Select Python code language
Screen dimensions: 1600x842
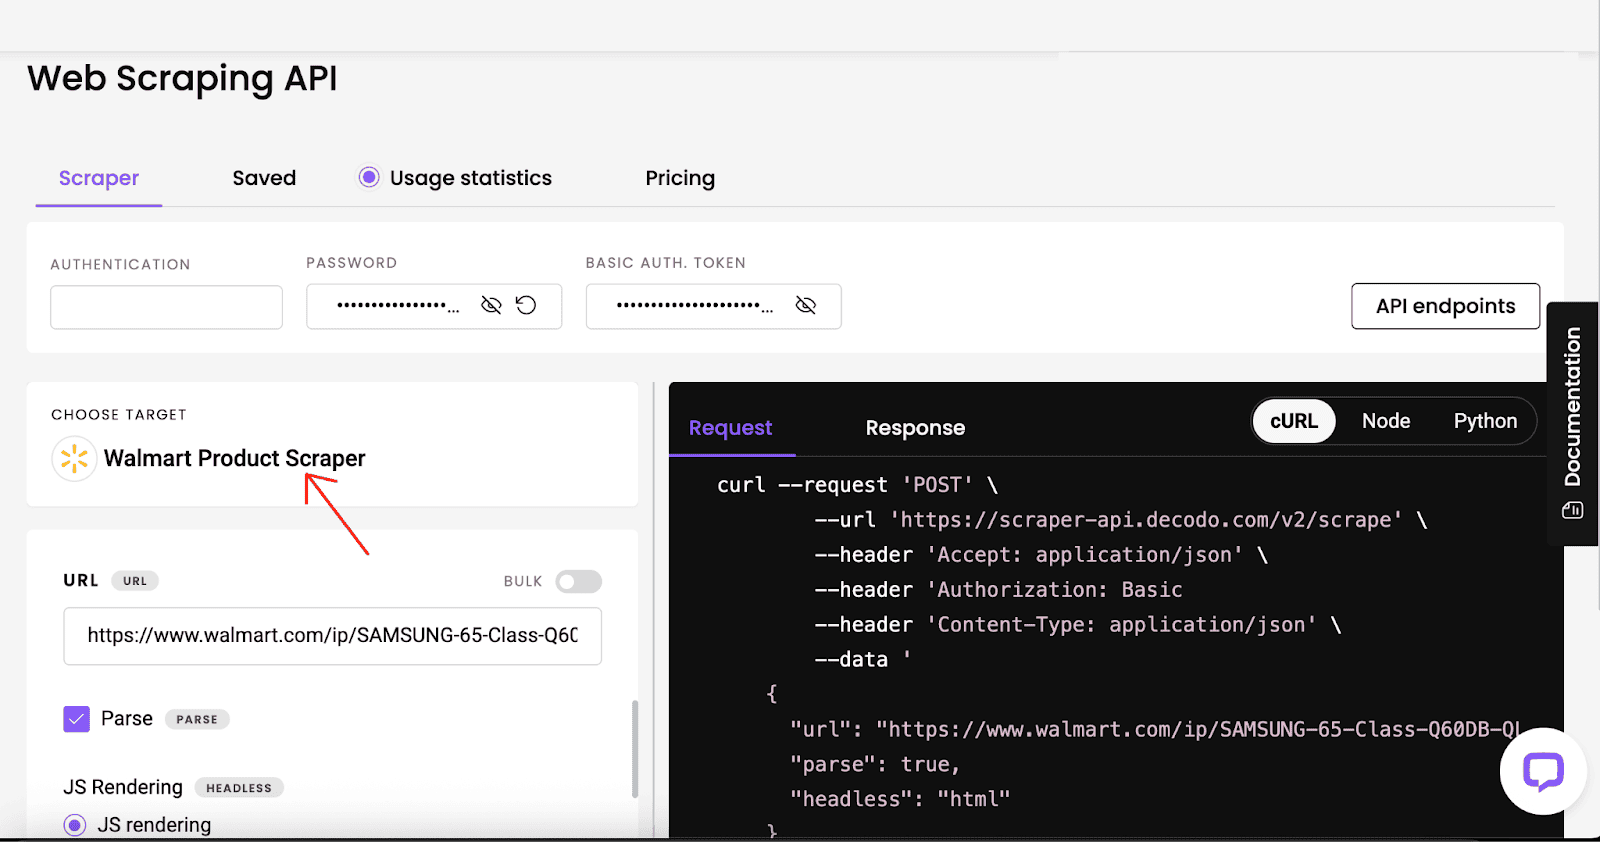1485,421
